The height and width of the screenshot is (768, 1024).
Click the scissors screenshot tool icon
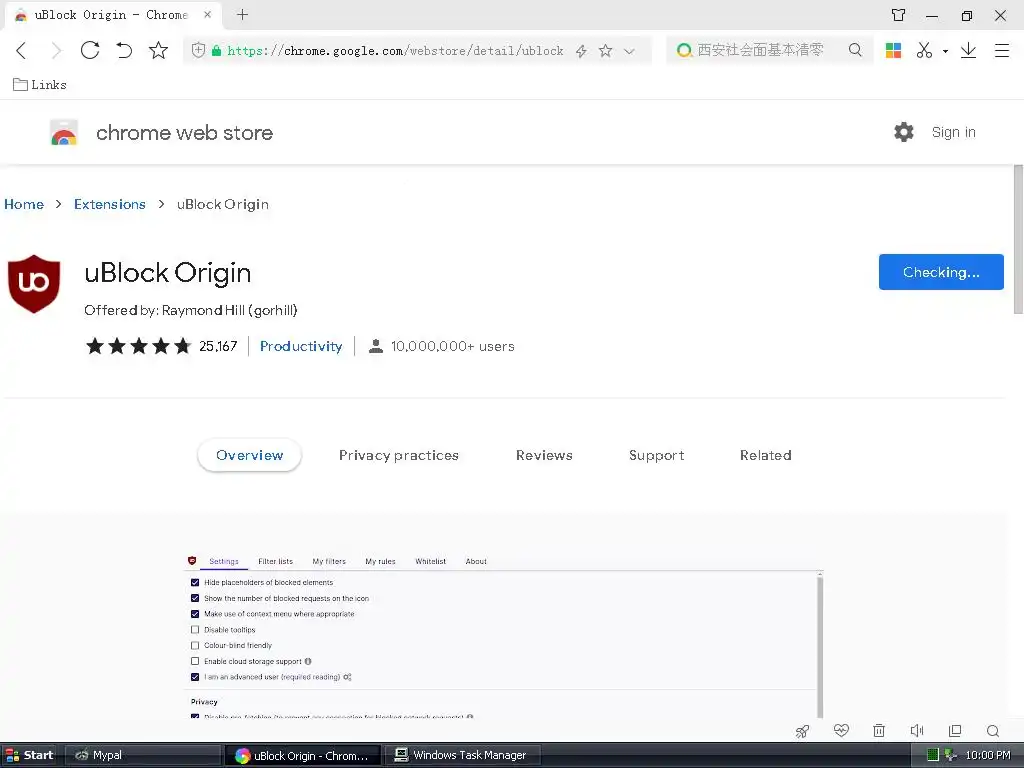tap(924, 50)
